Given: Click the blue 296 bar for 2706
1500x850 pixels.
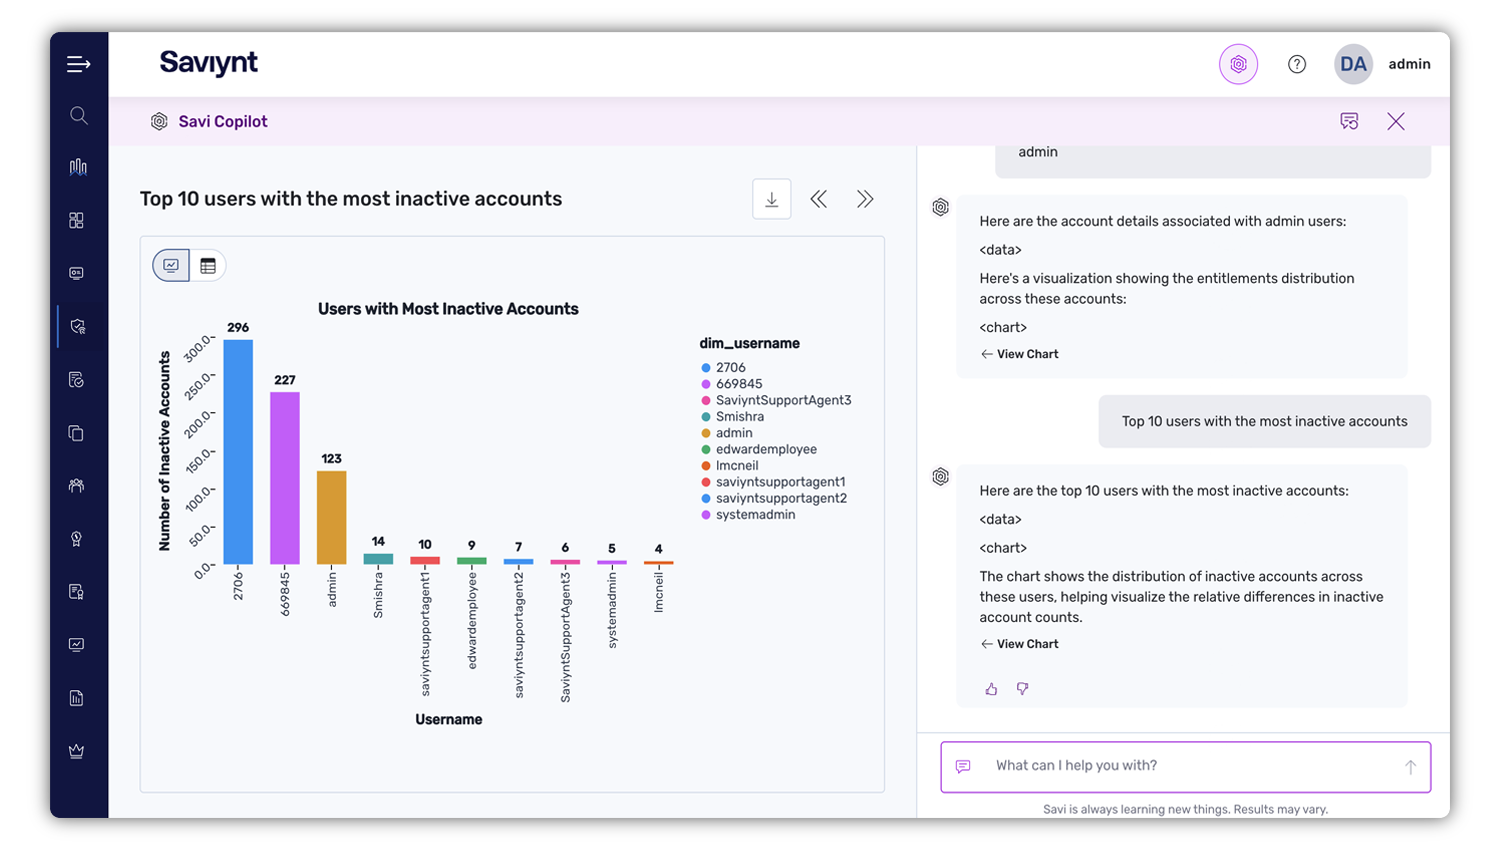Looking at the screenshot, I should coord(238,452).
